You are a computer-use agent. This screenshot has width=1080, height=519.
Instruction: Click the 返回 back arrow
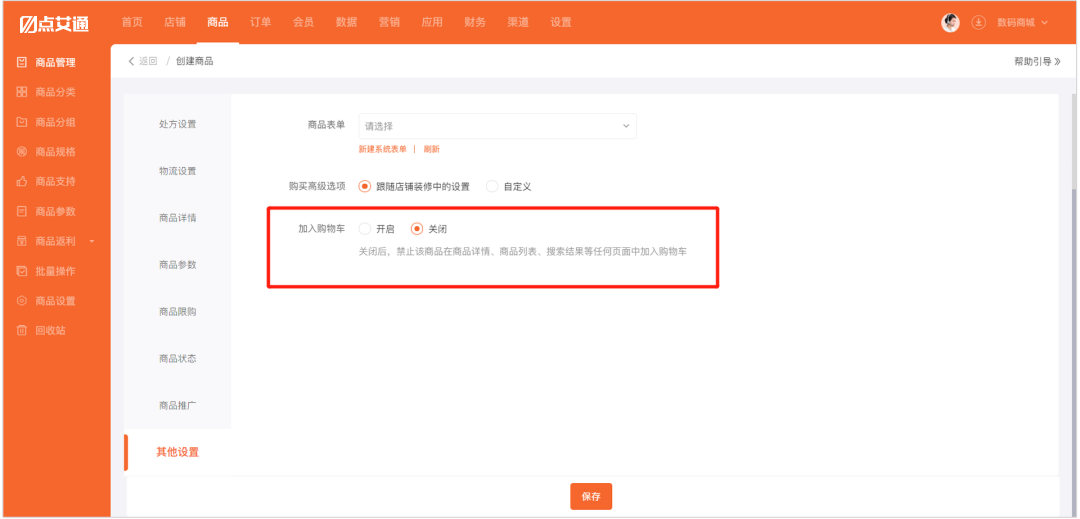pyautogui.click(x=132, y=61)
